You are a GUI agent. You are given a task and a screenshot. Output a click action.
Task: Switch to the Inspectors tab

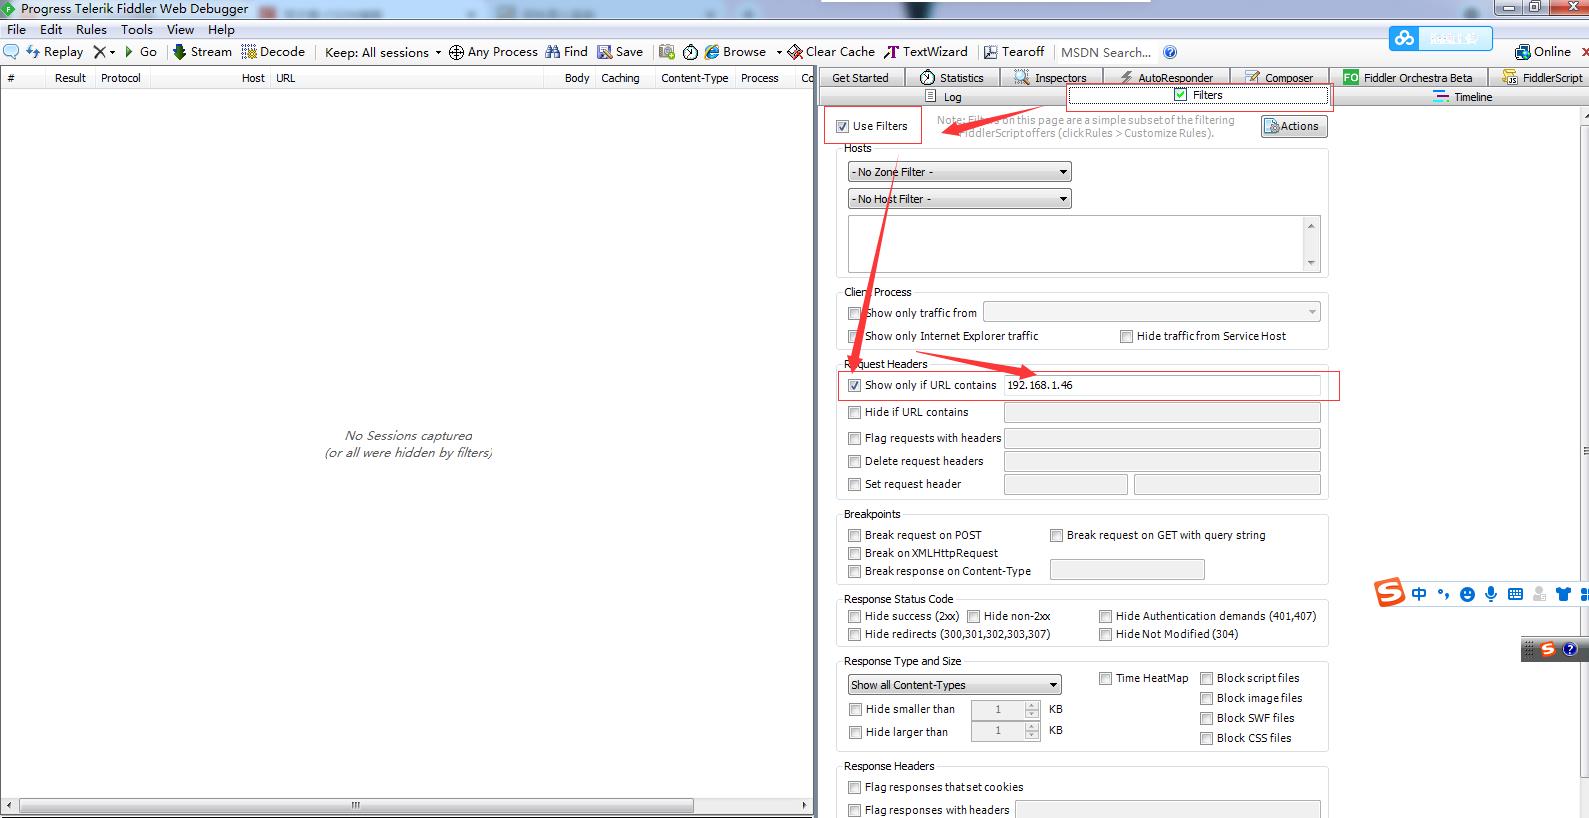pyautogui.click(x=1050, y=77)
